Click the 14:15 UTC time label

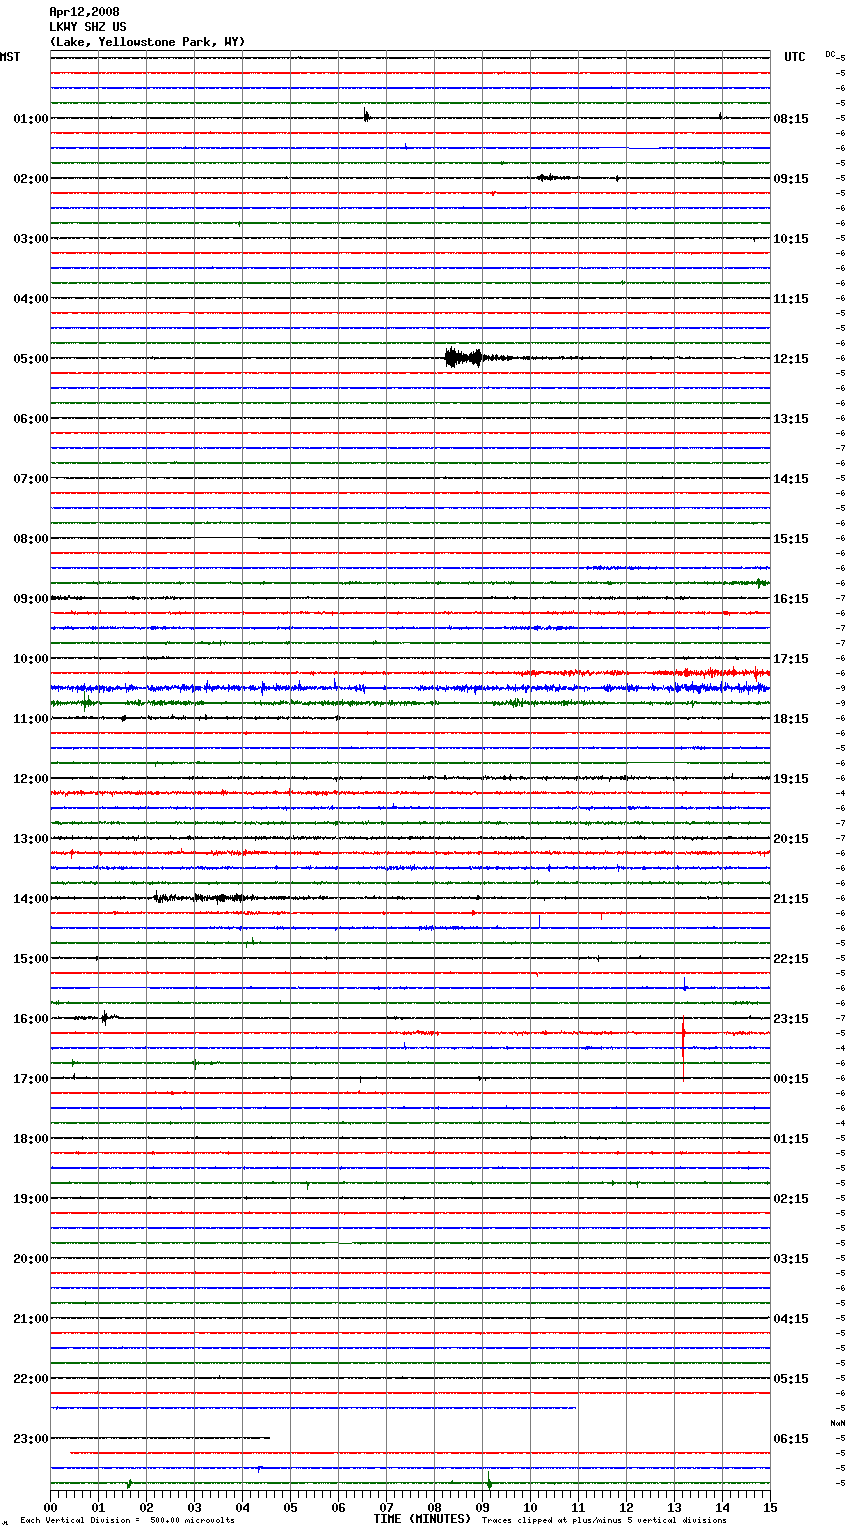click(x=791, y=479)
